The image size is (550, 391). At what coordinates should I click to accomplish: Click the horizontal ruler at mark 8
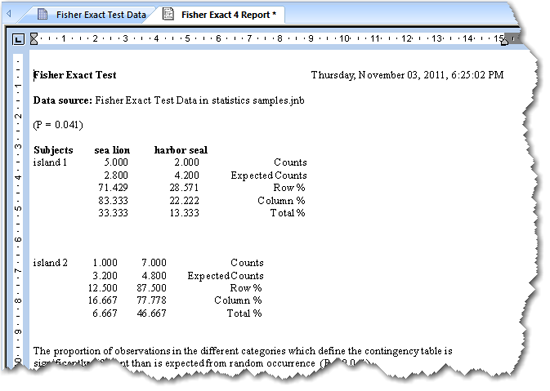click(x=280, y=39)
